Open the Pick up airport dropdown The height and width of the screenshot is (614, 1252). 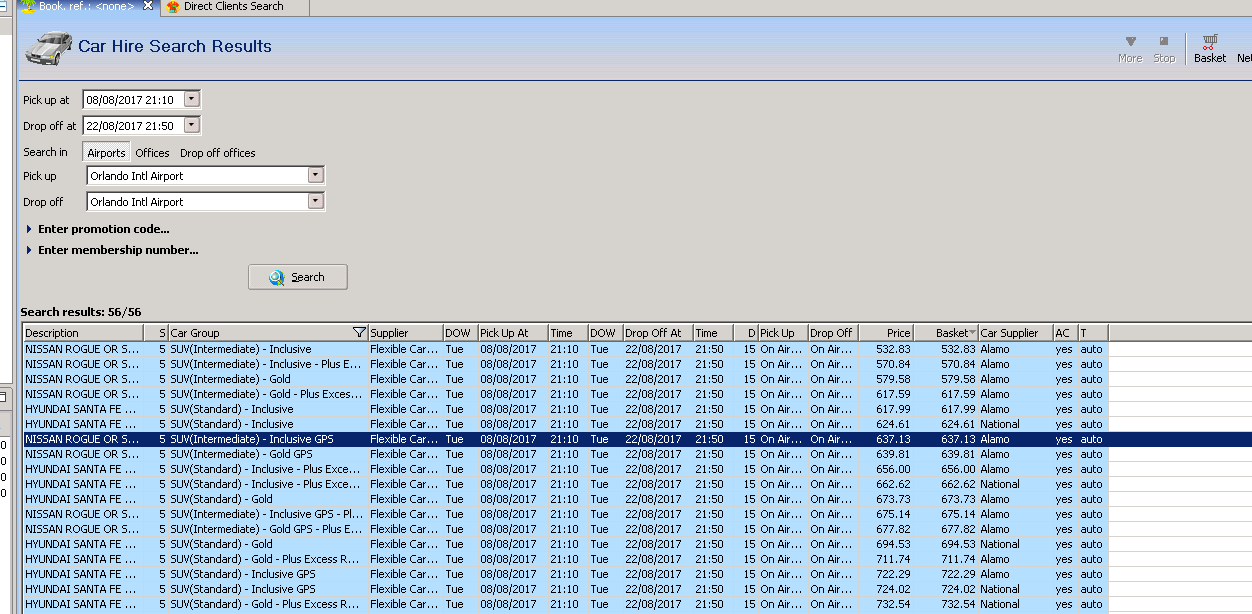316,175
